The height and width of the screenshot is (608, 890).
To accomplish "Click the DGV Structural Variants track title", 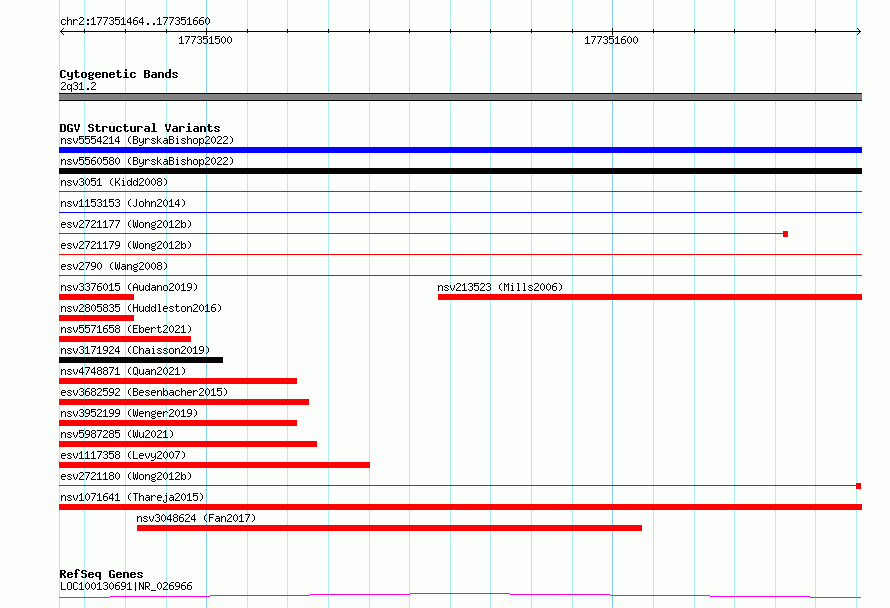I will (140, 128).
